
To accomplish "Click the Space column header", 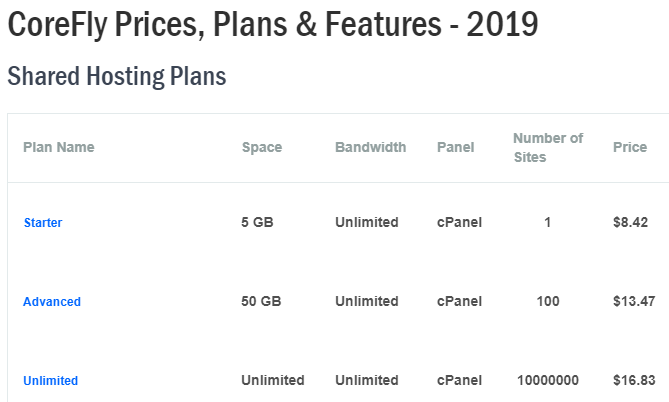I will [x=262, y=147].
